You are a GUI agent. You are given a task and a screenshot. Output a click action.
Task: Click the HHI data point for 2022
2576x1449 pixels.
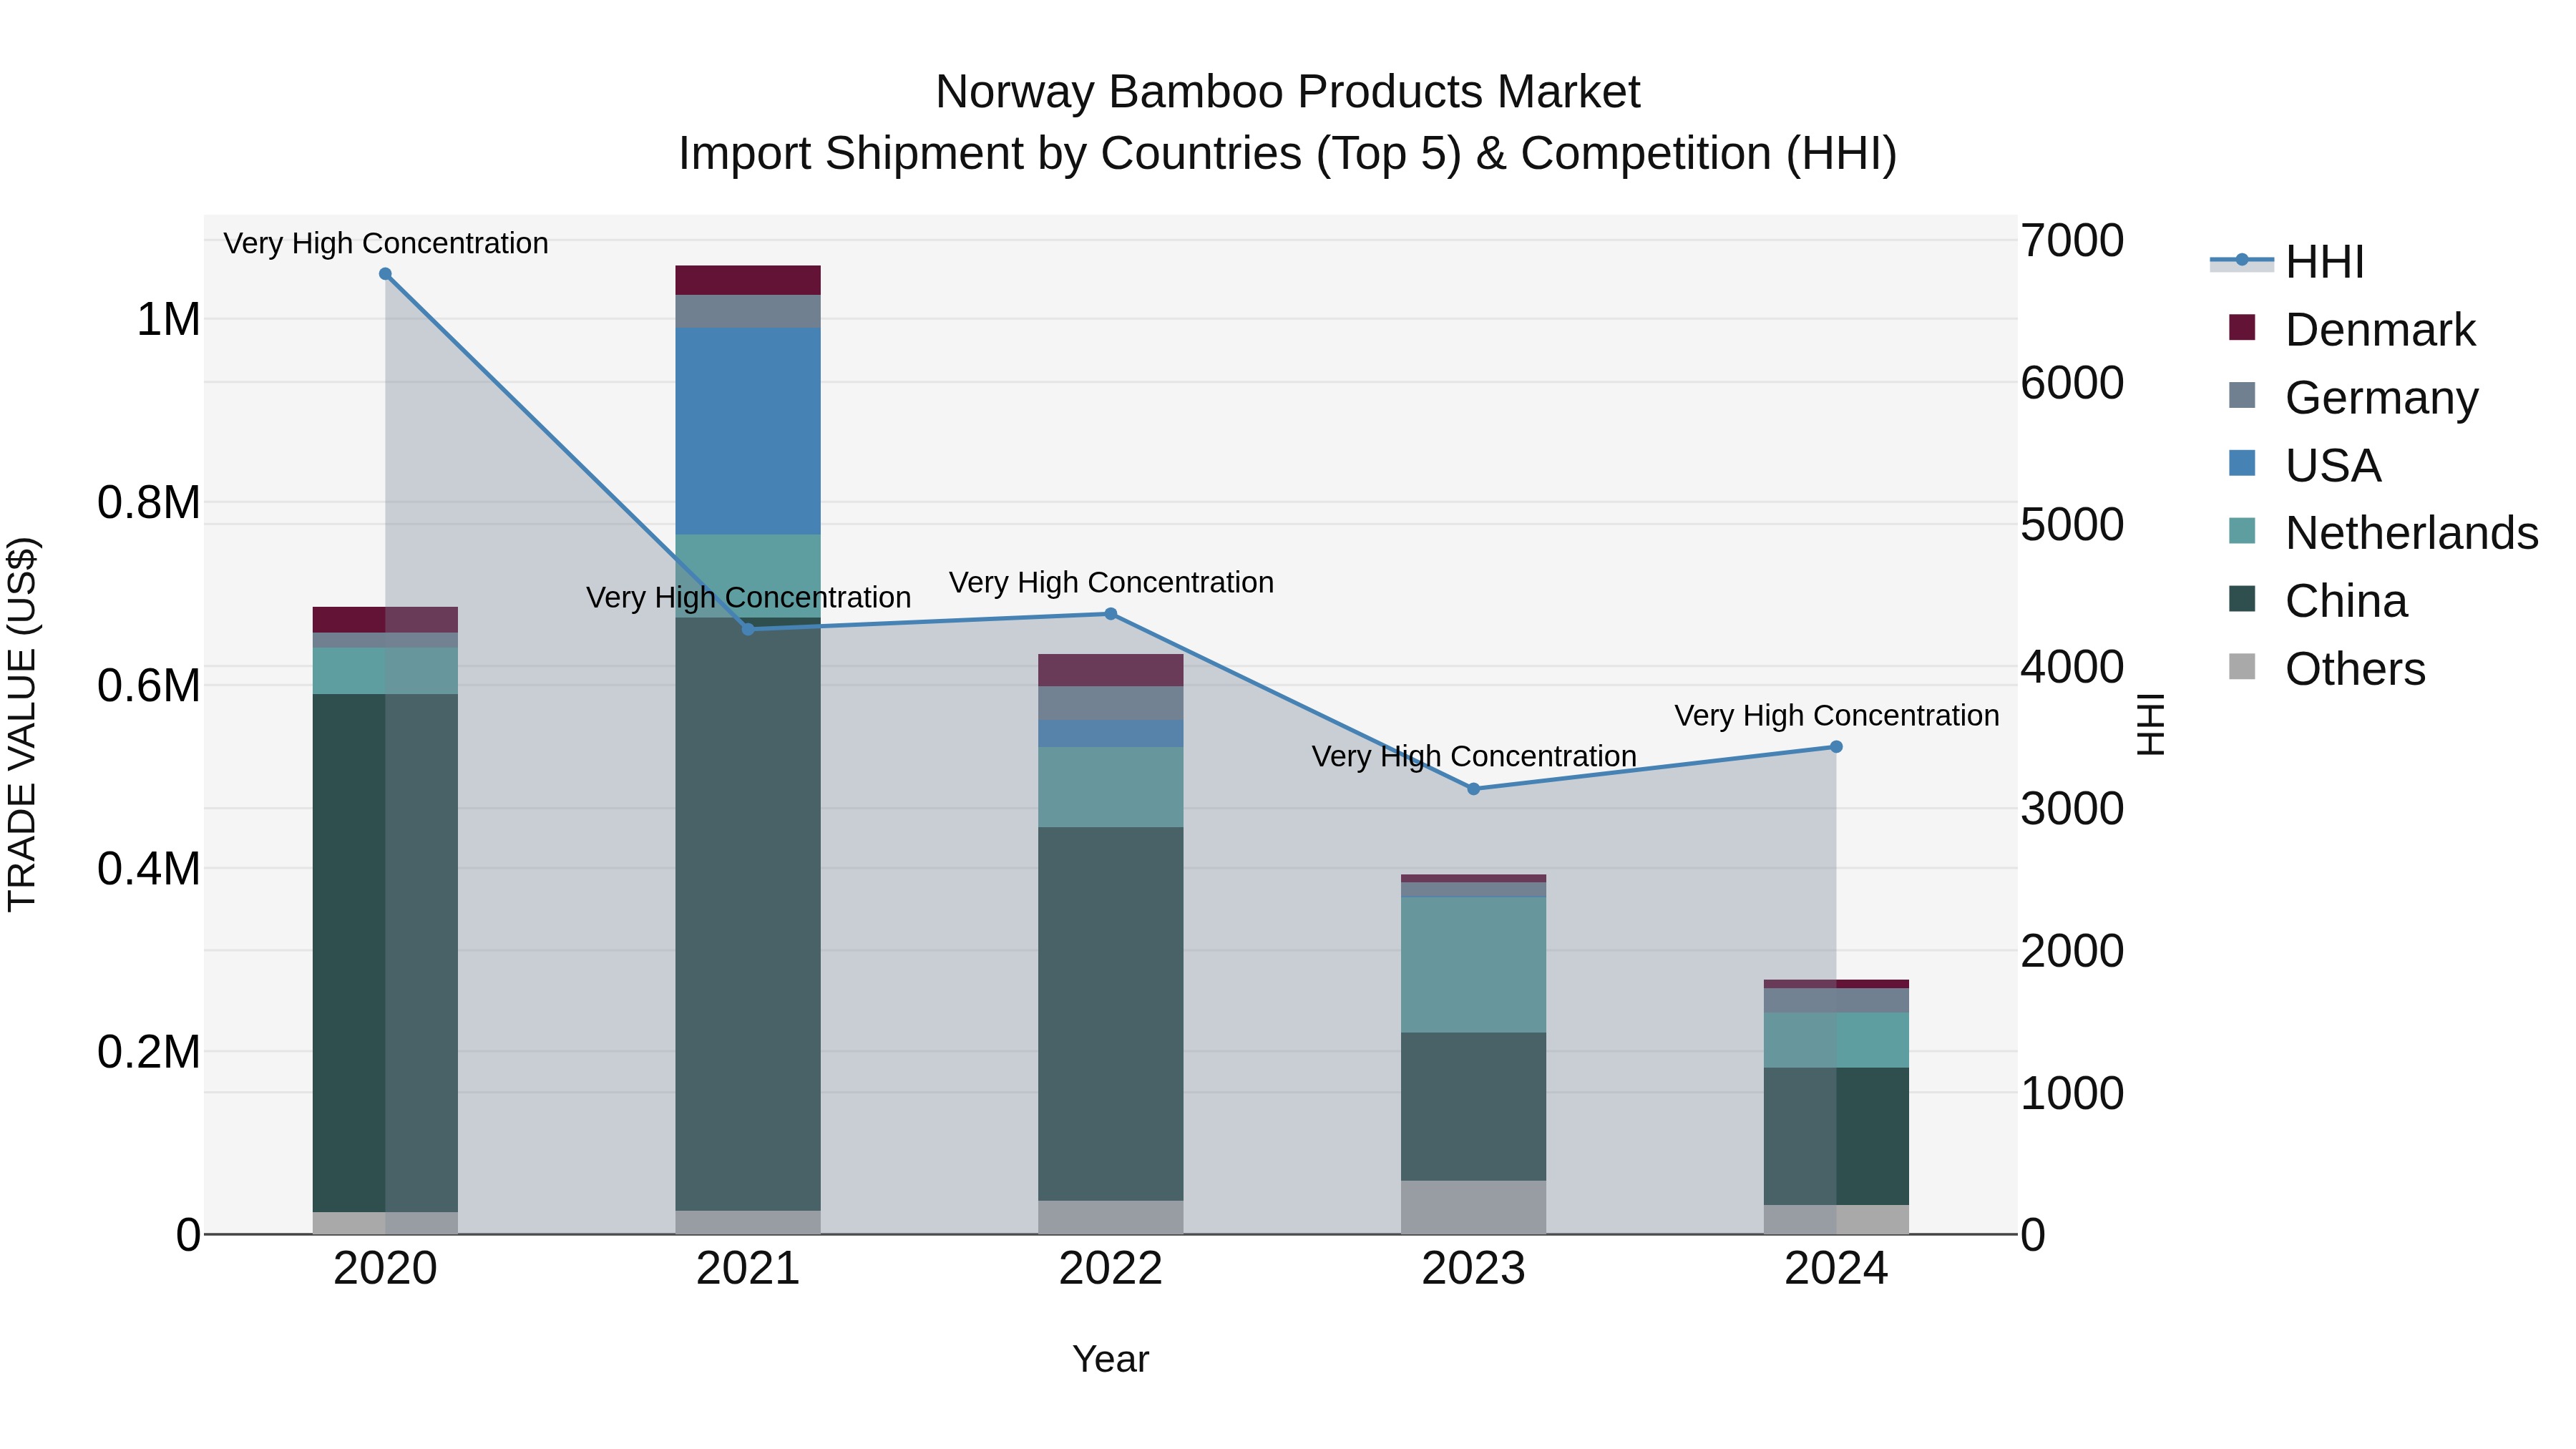[x=1110, y=614]
